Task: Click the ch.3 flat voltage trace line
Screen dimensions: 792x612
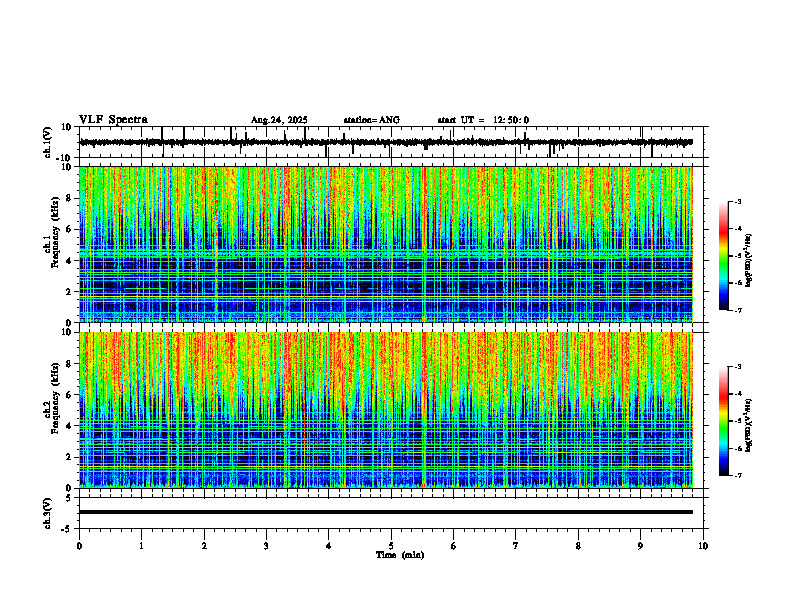Action: click(x=386, y=512)
